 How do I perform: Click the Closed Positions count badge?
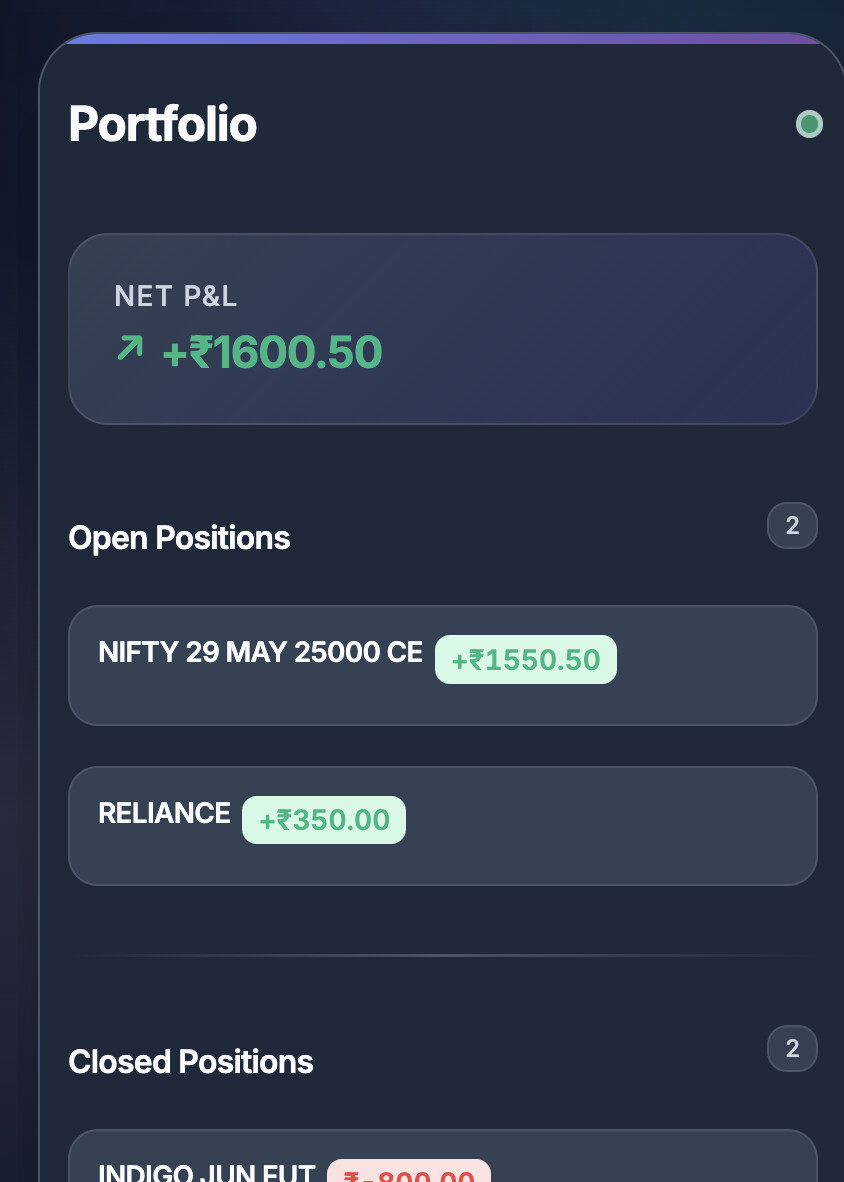point(792,1048)
